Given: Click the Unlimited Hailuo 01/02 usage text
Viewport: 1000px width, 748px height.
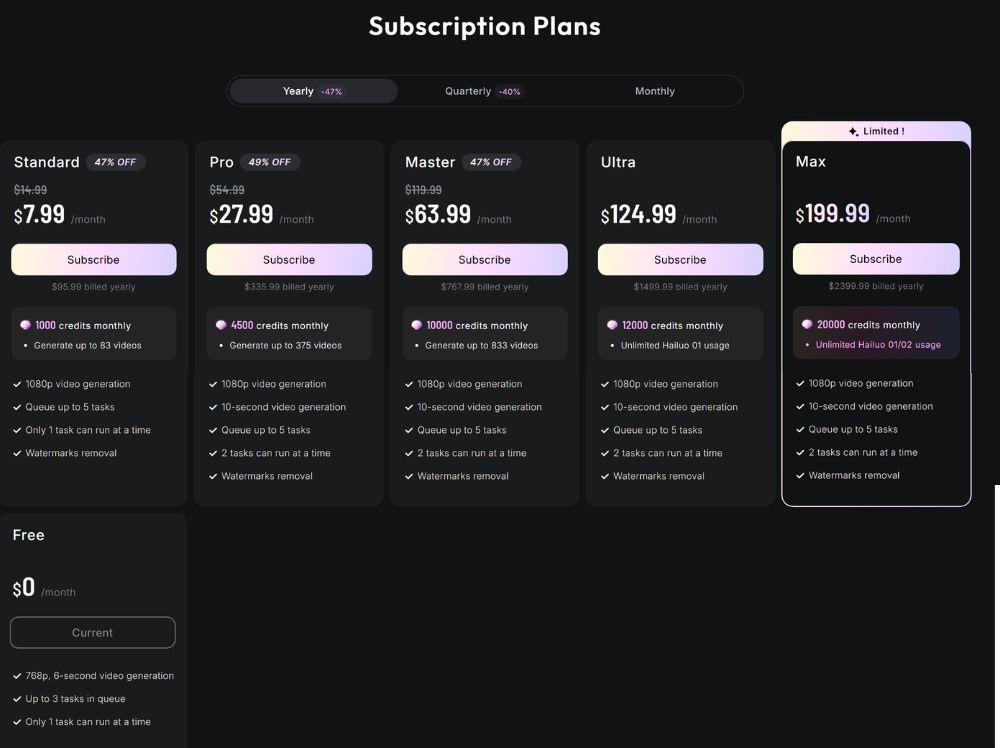Looking at the screenshot, I should tap(878, 345).
